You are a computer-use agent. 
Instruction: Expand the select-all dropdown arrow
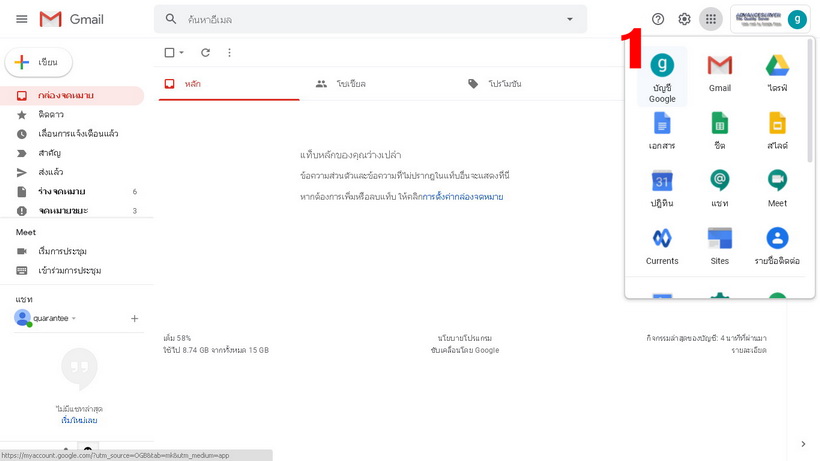(181, 52)
